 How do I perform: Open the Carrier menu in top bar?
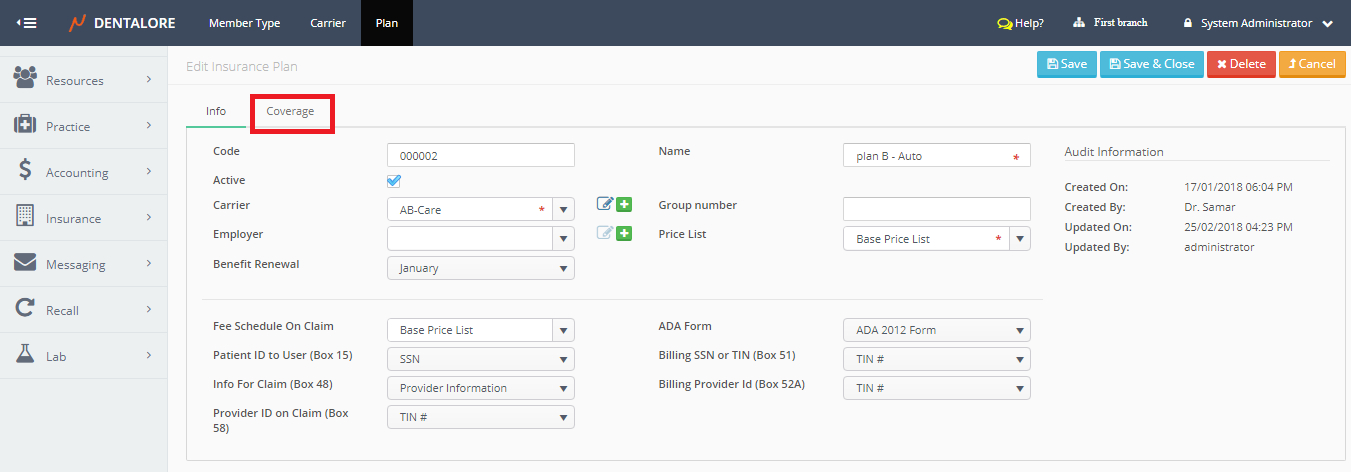click(328, 23)
